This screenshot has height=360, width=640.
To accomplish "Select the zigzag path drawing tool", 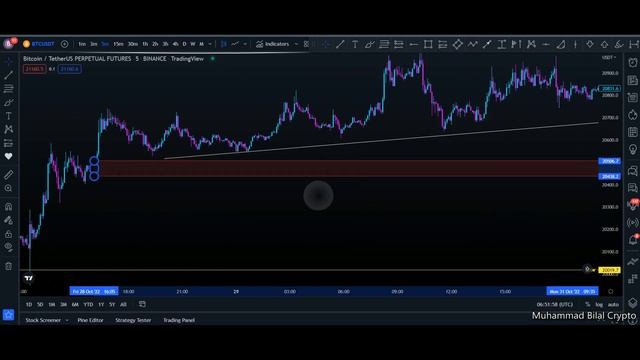I will pos(472,44).
